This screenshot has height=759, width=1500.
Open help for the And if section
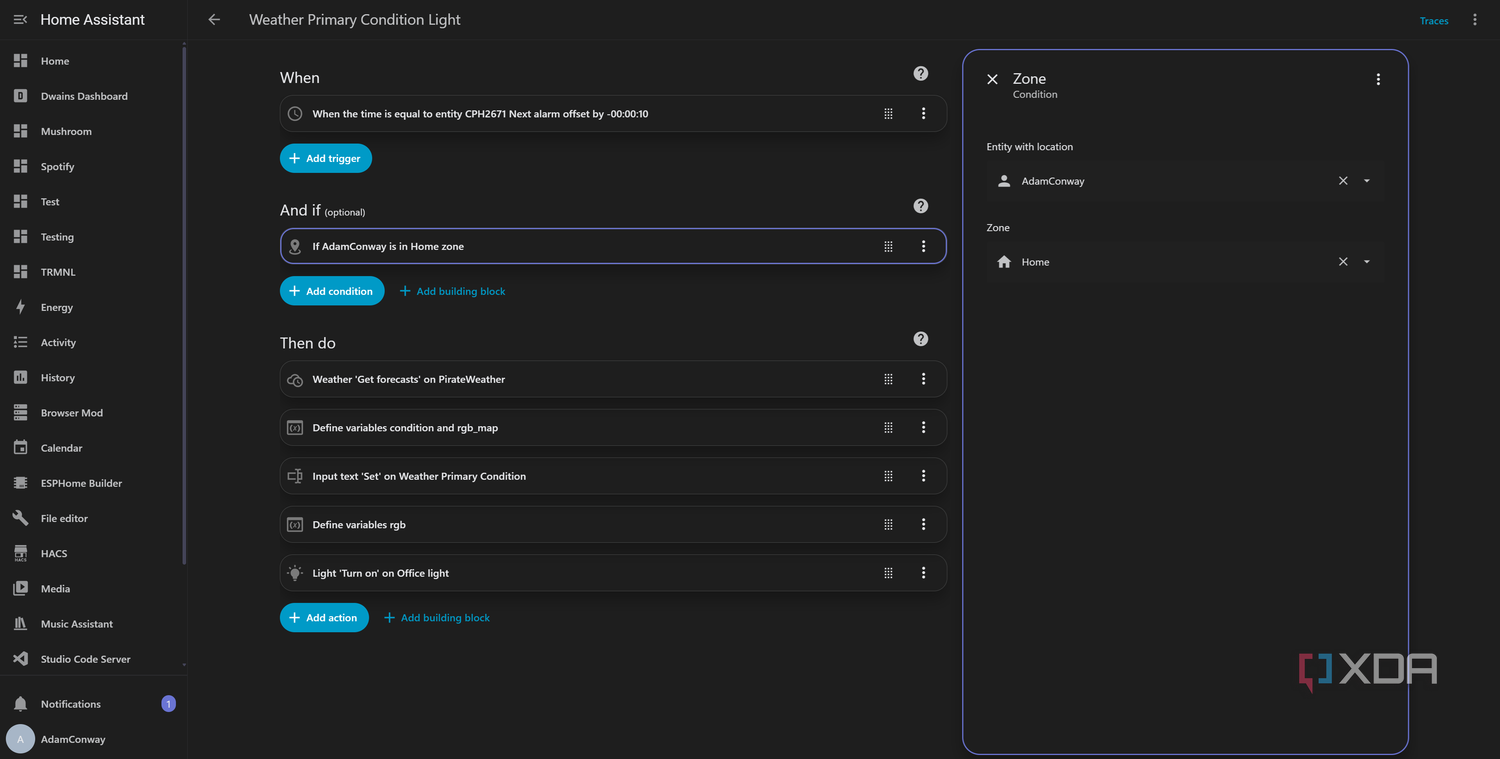point(921,206)
